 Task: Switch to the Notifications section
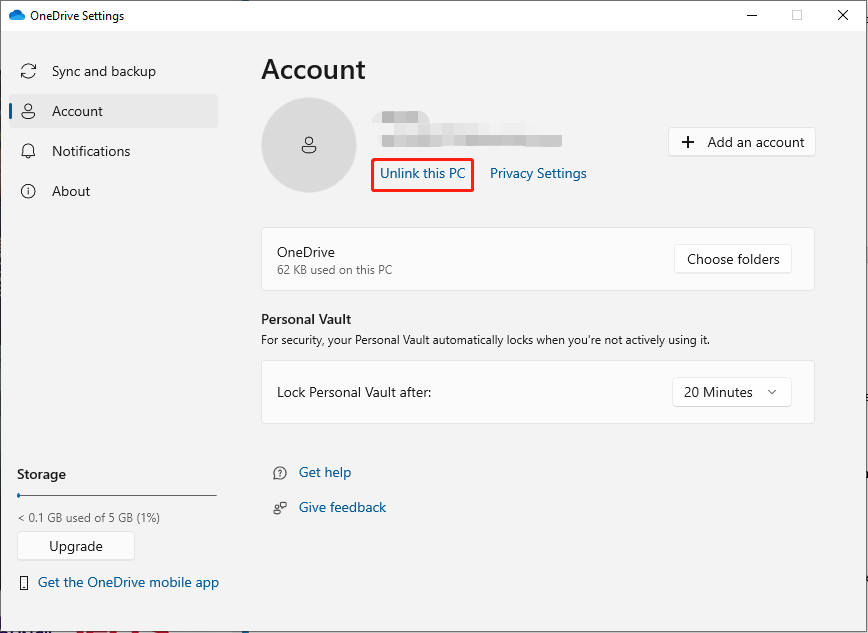[x=91, y=152]
